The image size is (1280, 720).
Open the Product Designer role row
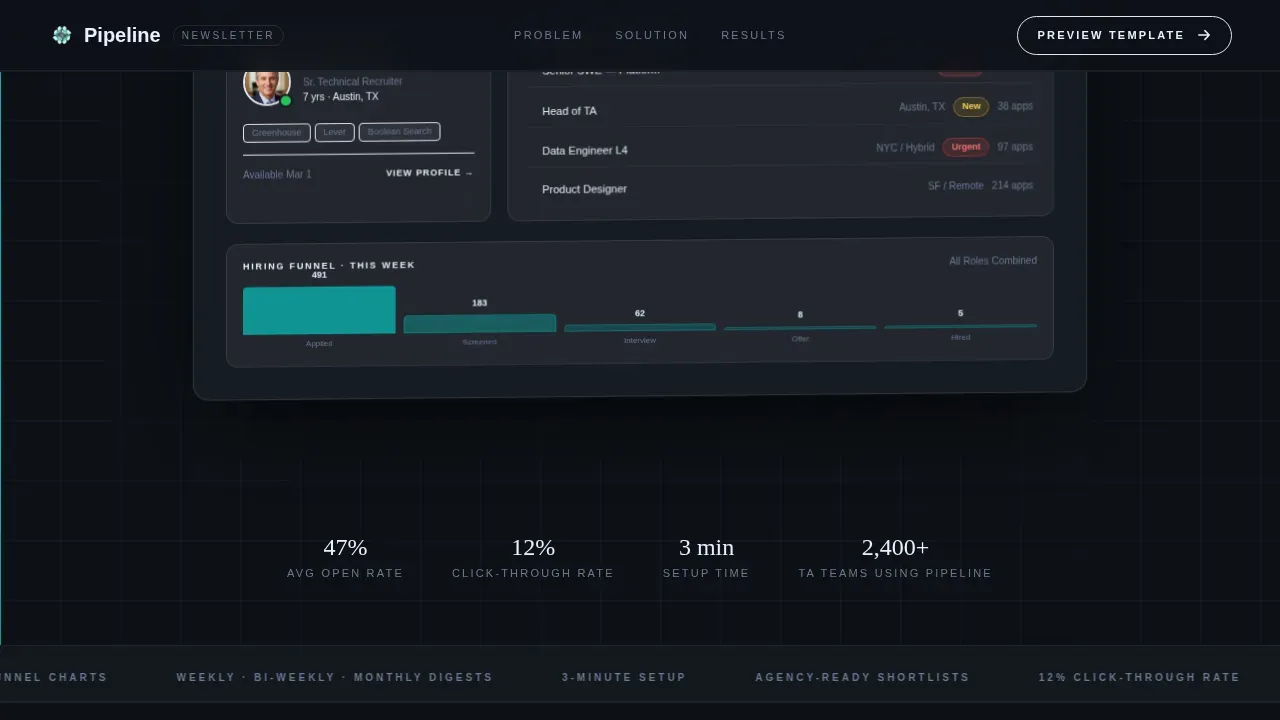click(x=787, y=187)
